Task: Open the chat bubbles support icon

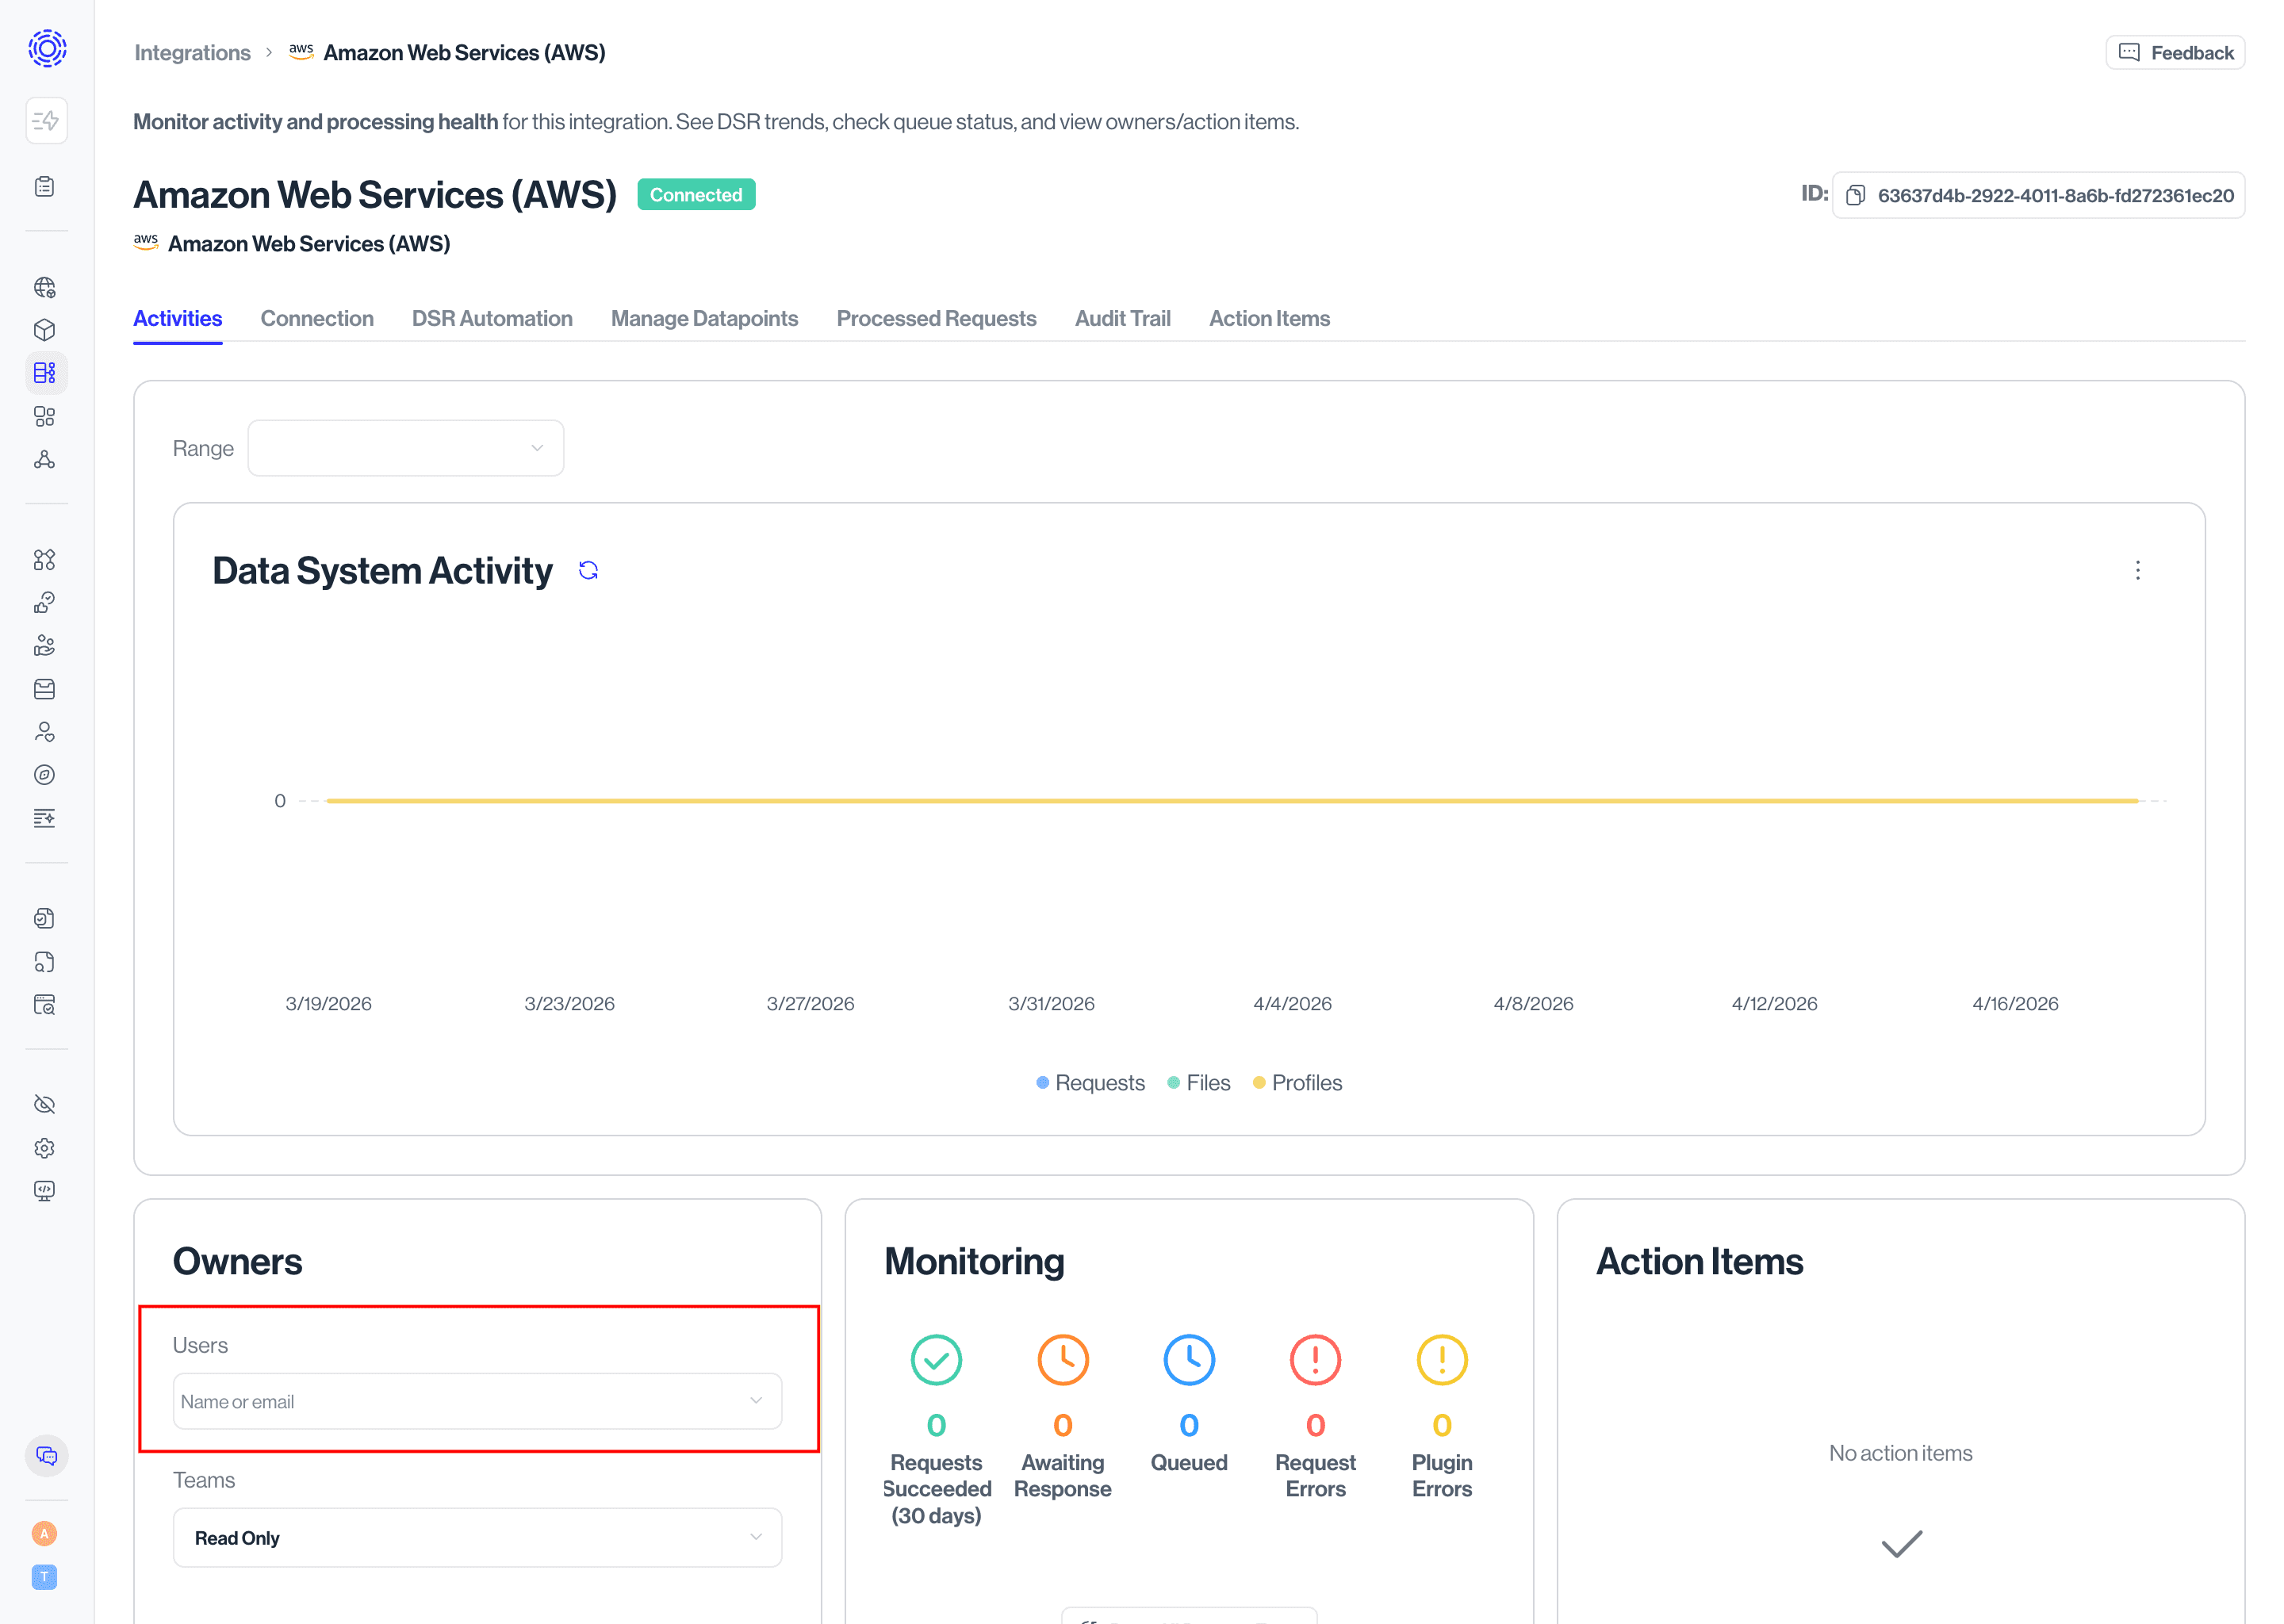Action: (46, 1456)
